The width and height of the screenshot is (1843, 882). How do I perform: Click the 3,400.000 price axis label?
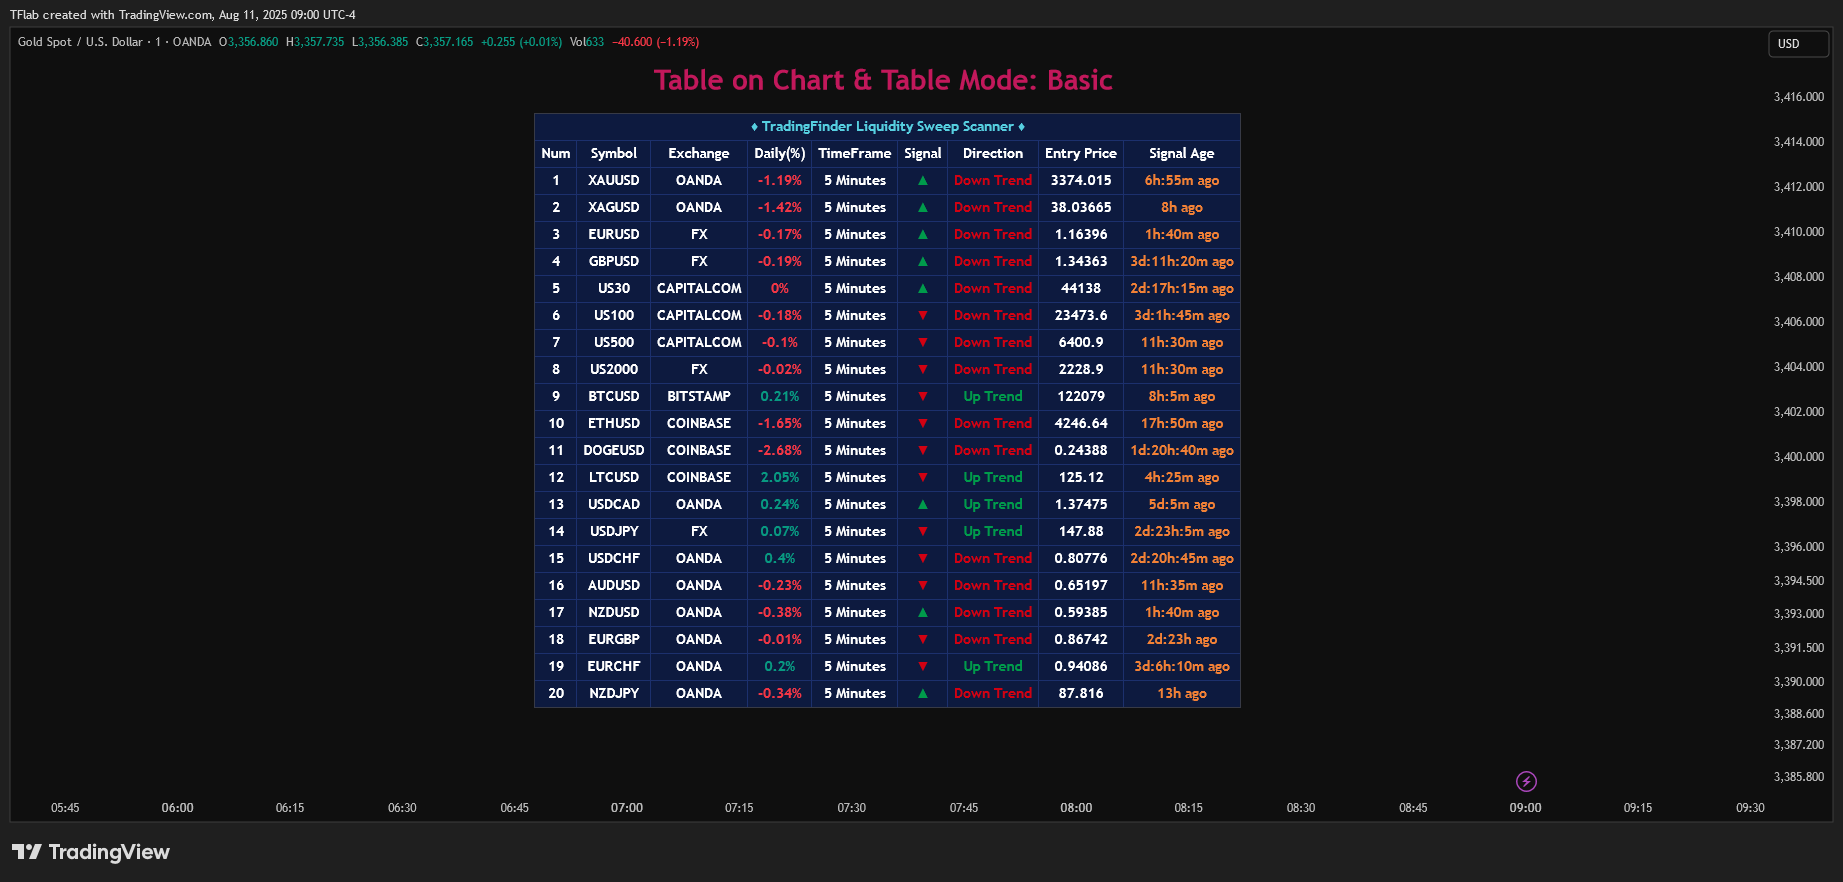tap(1799, 457)
